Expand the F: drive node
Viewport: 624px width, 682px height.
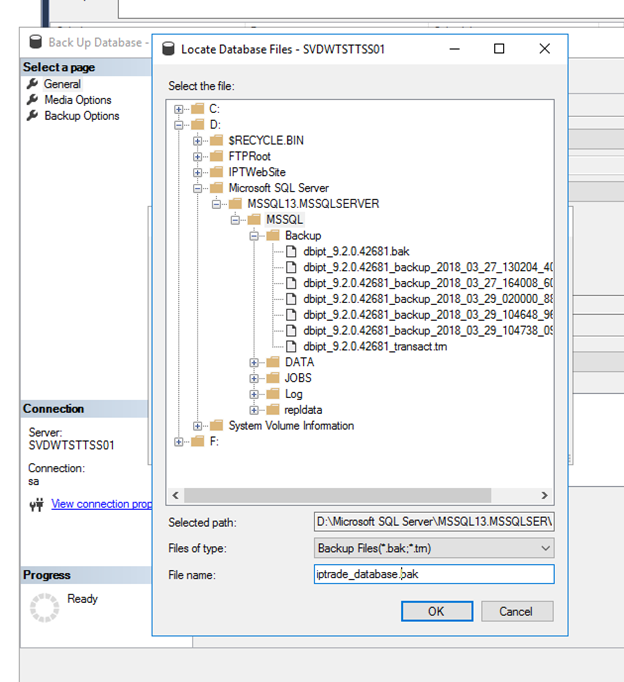click(x=178, y=442)
